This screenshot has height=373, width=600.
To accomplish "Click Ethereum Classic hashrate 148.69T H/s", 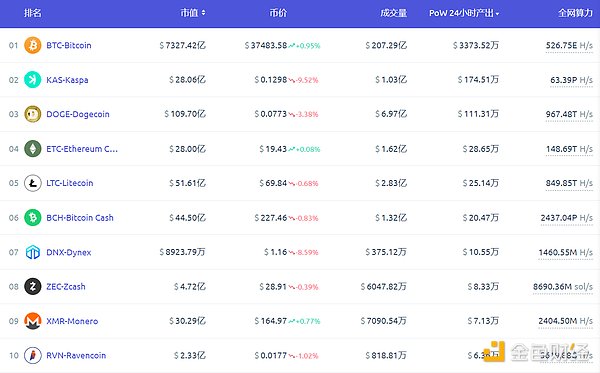I will 569,149.
